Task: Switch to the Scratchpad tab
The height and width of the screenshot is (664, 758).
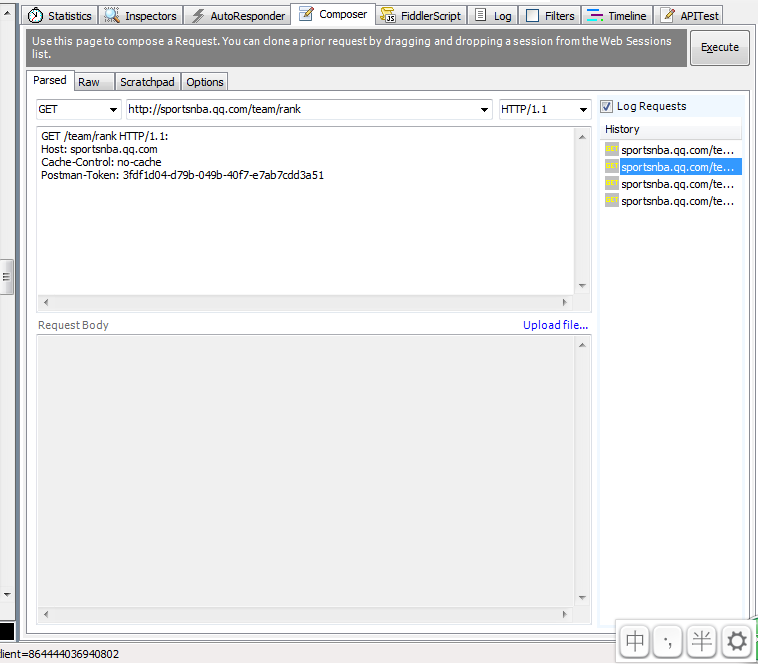Action: click(x=147, y=82)
